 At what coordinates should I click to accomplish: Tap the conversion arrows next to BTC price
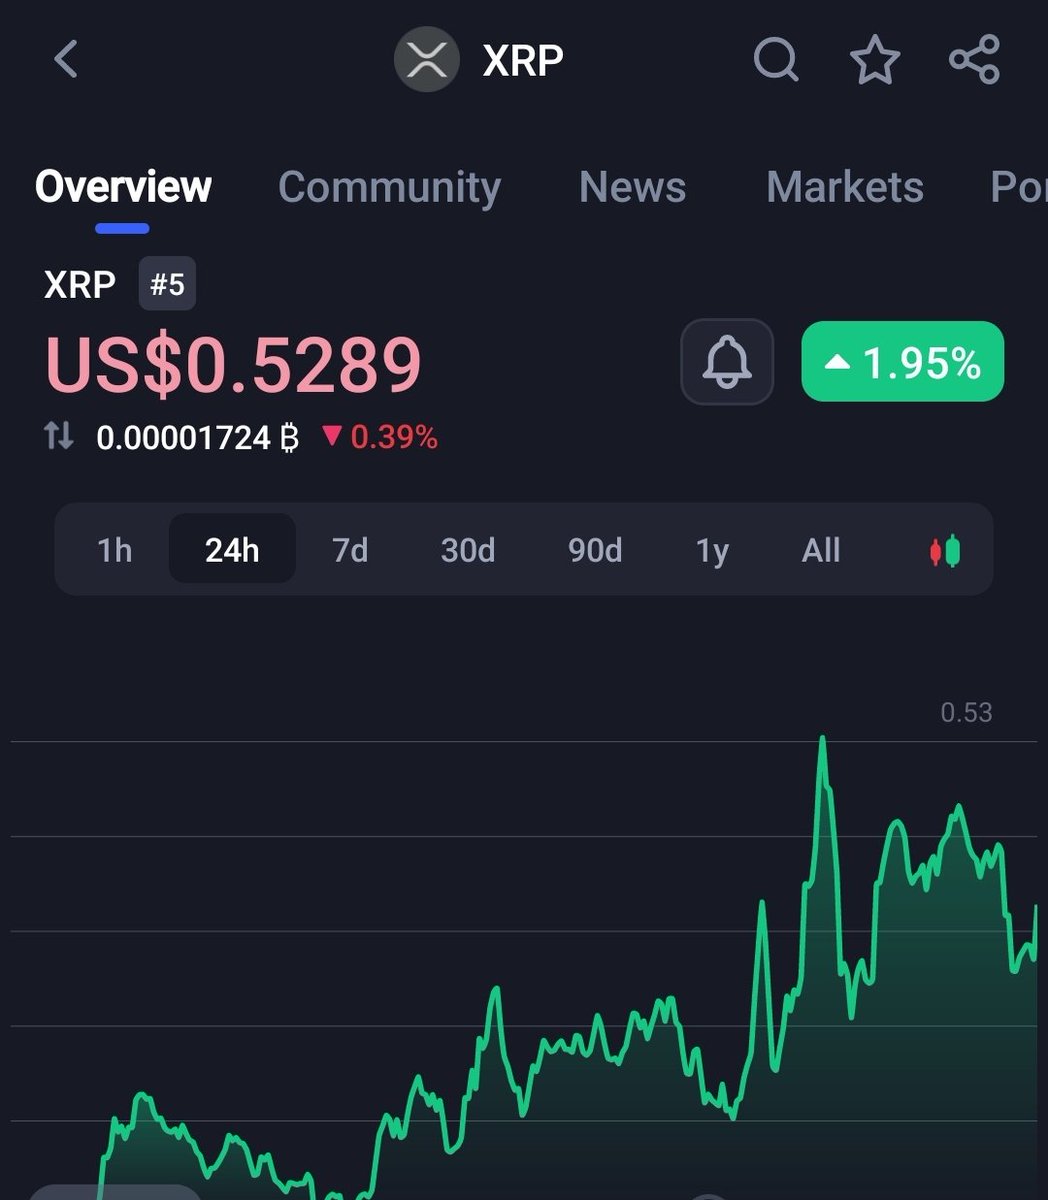tap(59, 436)
